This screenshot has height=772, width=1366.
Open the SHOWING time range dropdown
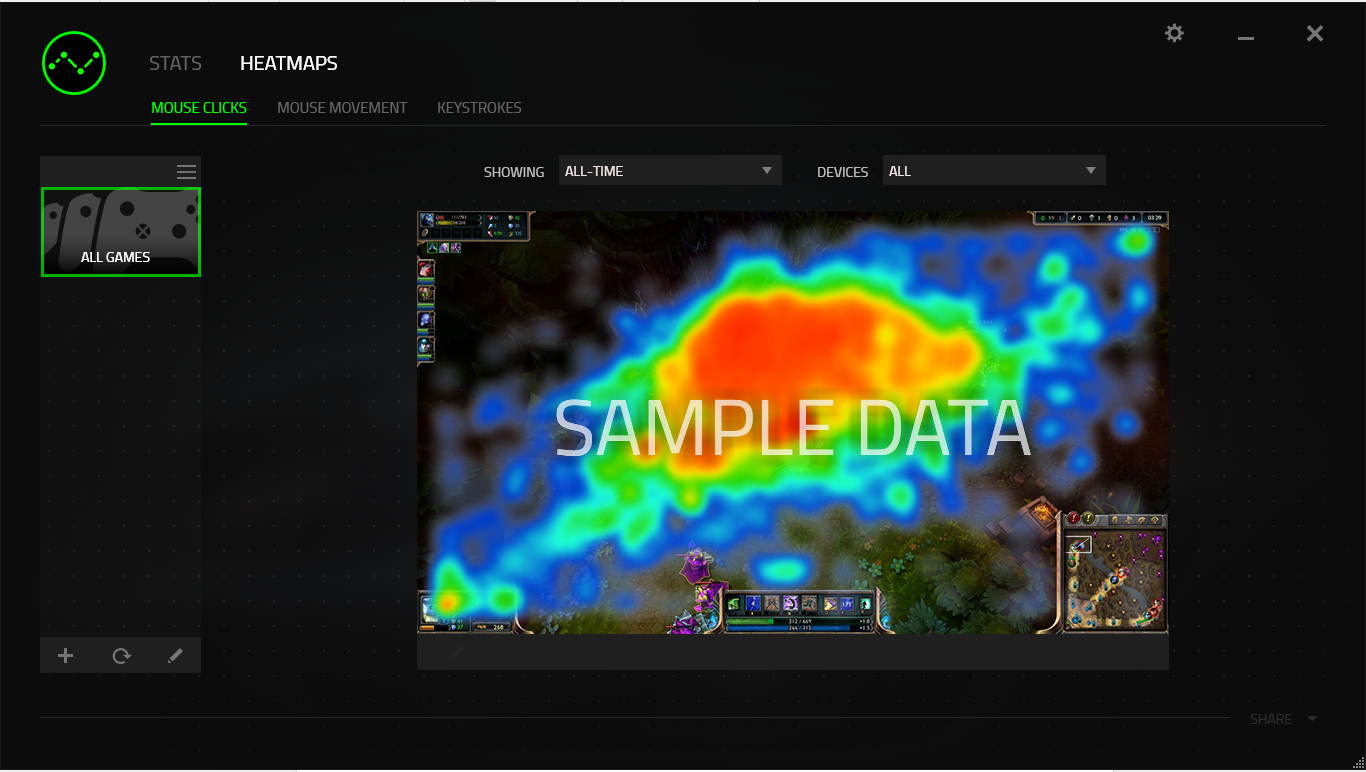pos(670,171)
